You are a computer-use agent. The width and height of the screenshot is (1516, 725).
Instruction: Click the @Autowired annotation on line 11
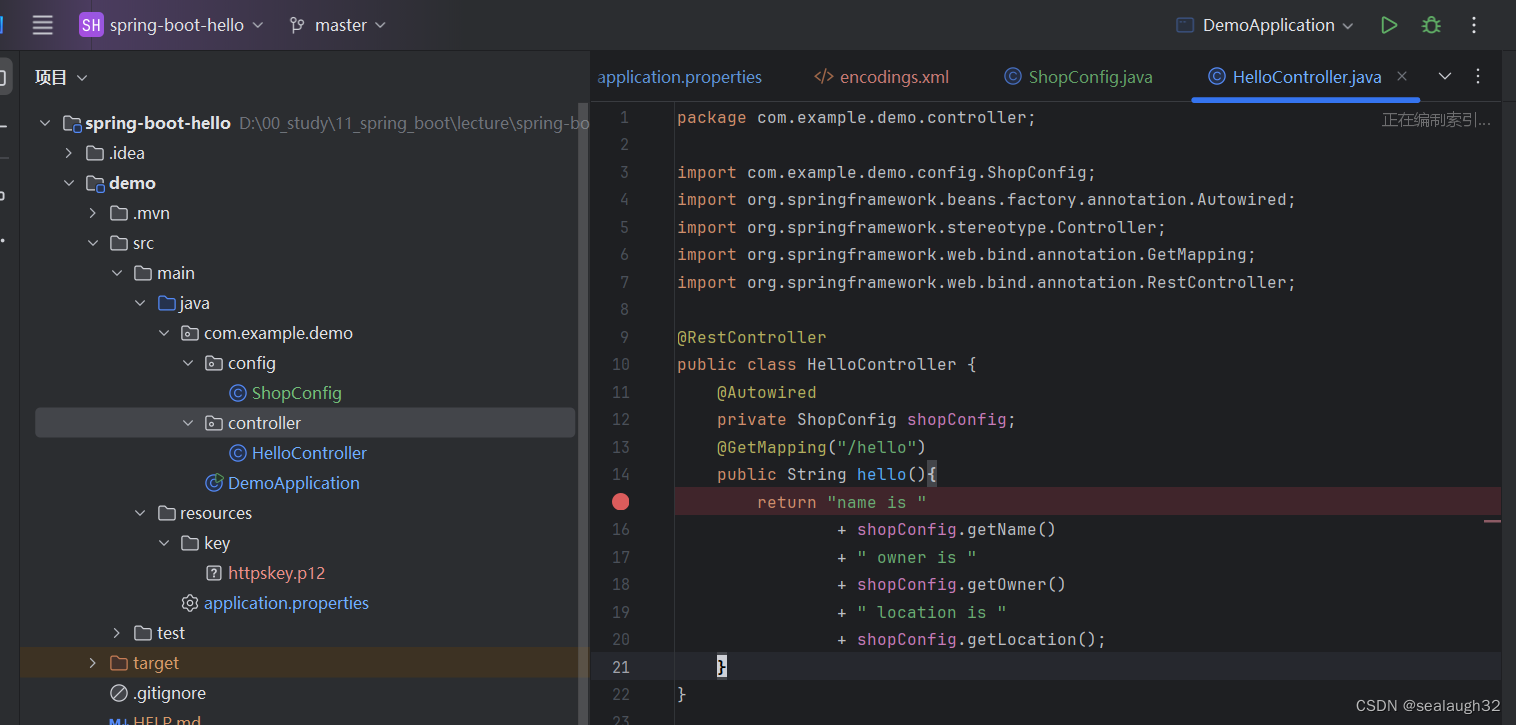pyautogui.click(x=766, y=392)
